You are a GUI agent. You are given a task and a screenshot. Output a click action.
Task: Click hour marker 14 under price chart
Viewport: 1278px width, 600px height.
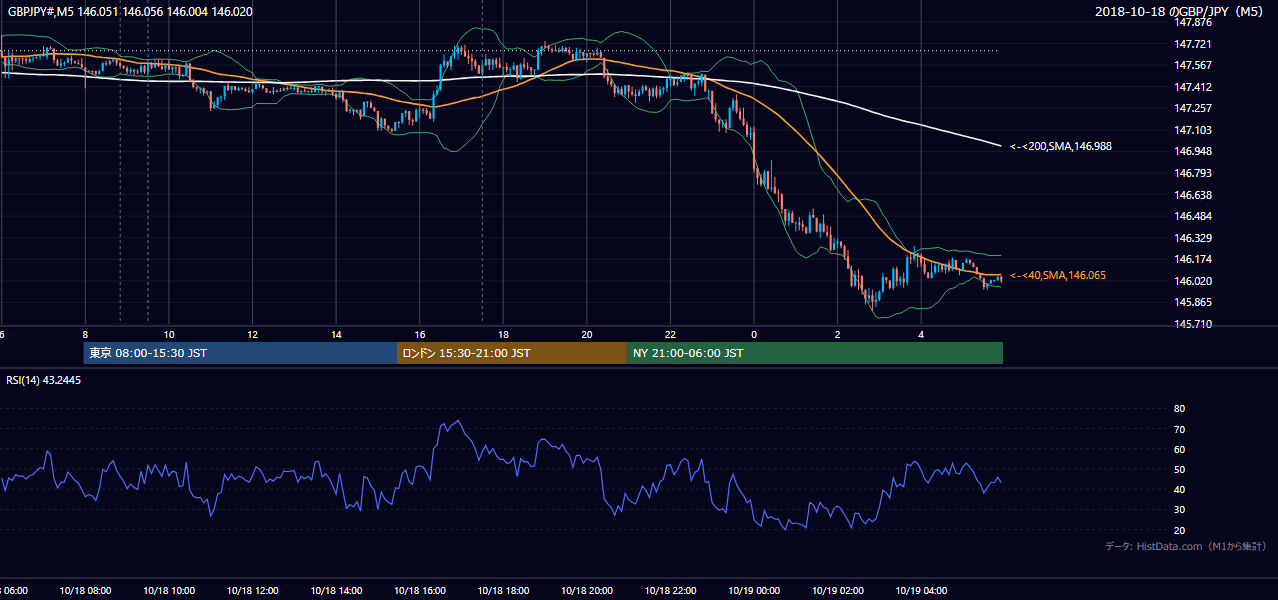336,334
